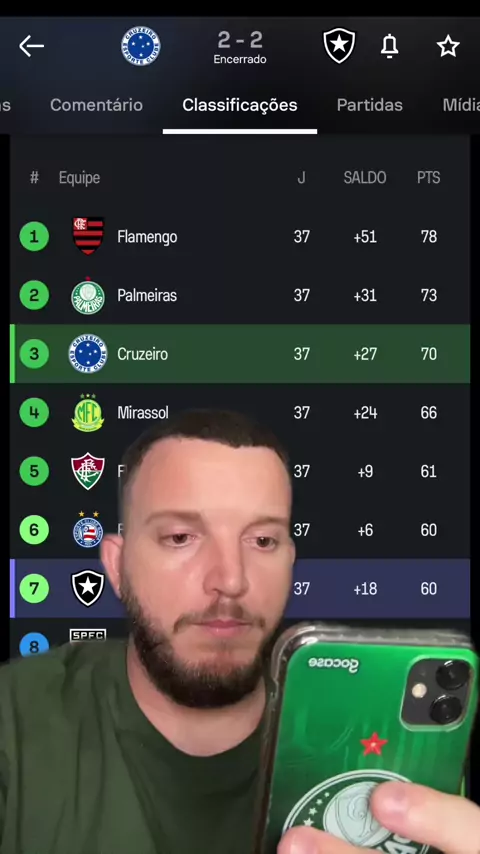Viewport: 480px width, 854px height.
Task: Click the SPFC crest icon
Action: [x=88, y=636]
